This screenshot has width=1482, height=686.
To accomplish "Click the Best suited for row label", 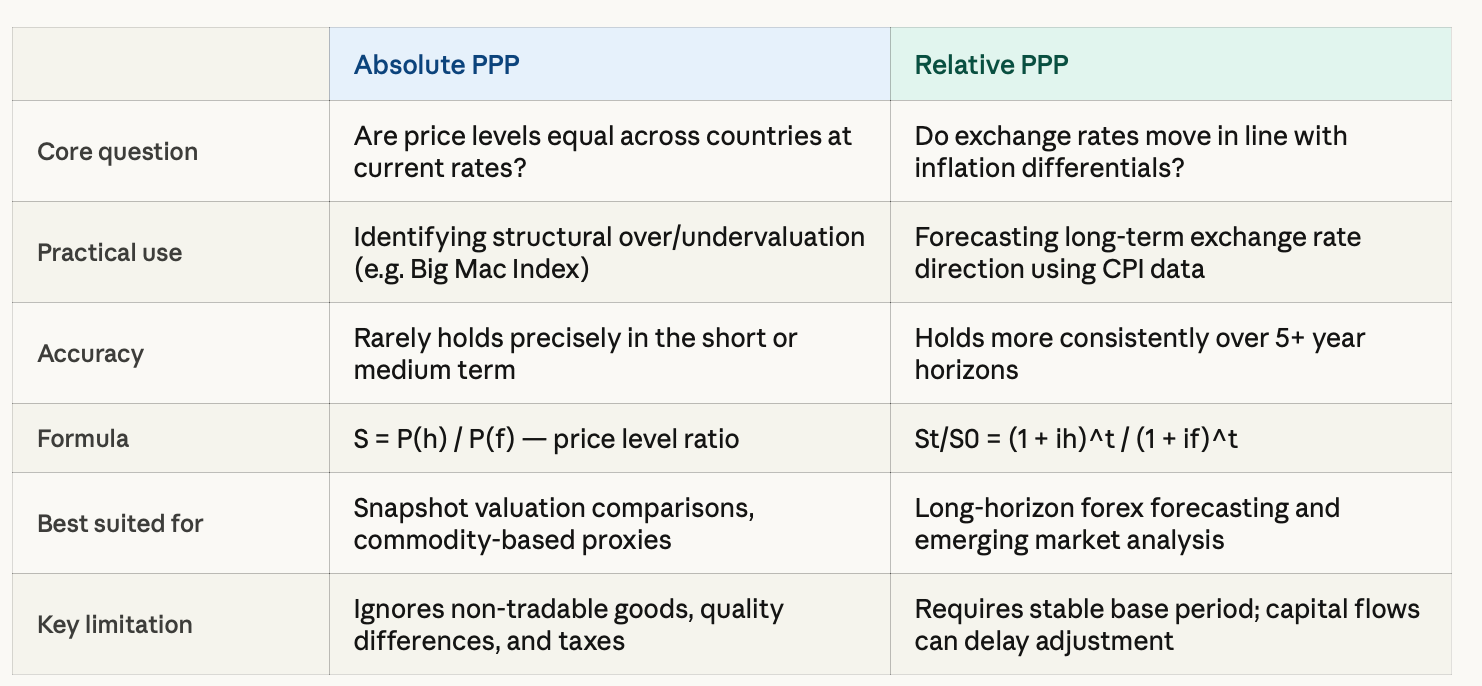I will point(121,523).
